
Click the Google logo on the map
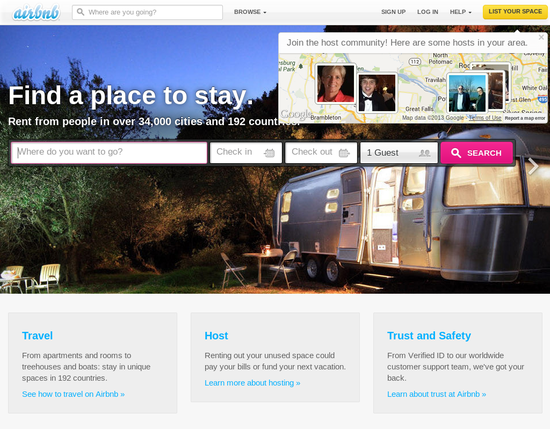(295, 114)
